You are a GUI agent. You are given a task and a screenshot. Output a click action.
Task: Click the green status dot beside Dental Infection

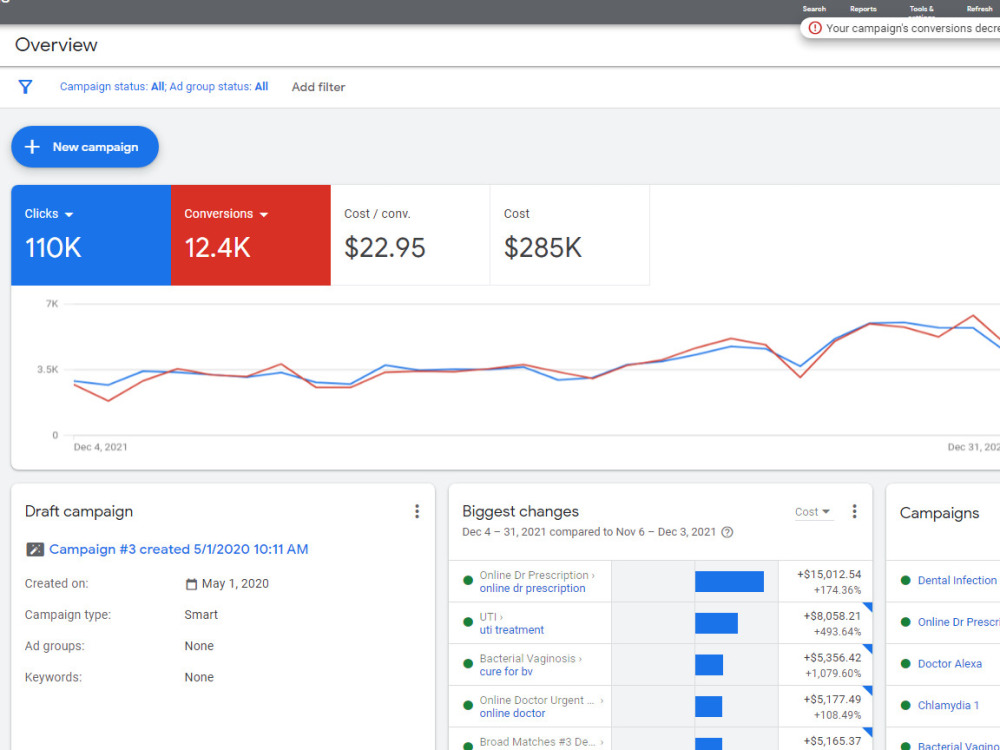click(x=905, y=580)
